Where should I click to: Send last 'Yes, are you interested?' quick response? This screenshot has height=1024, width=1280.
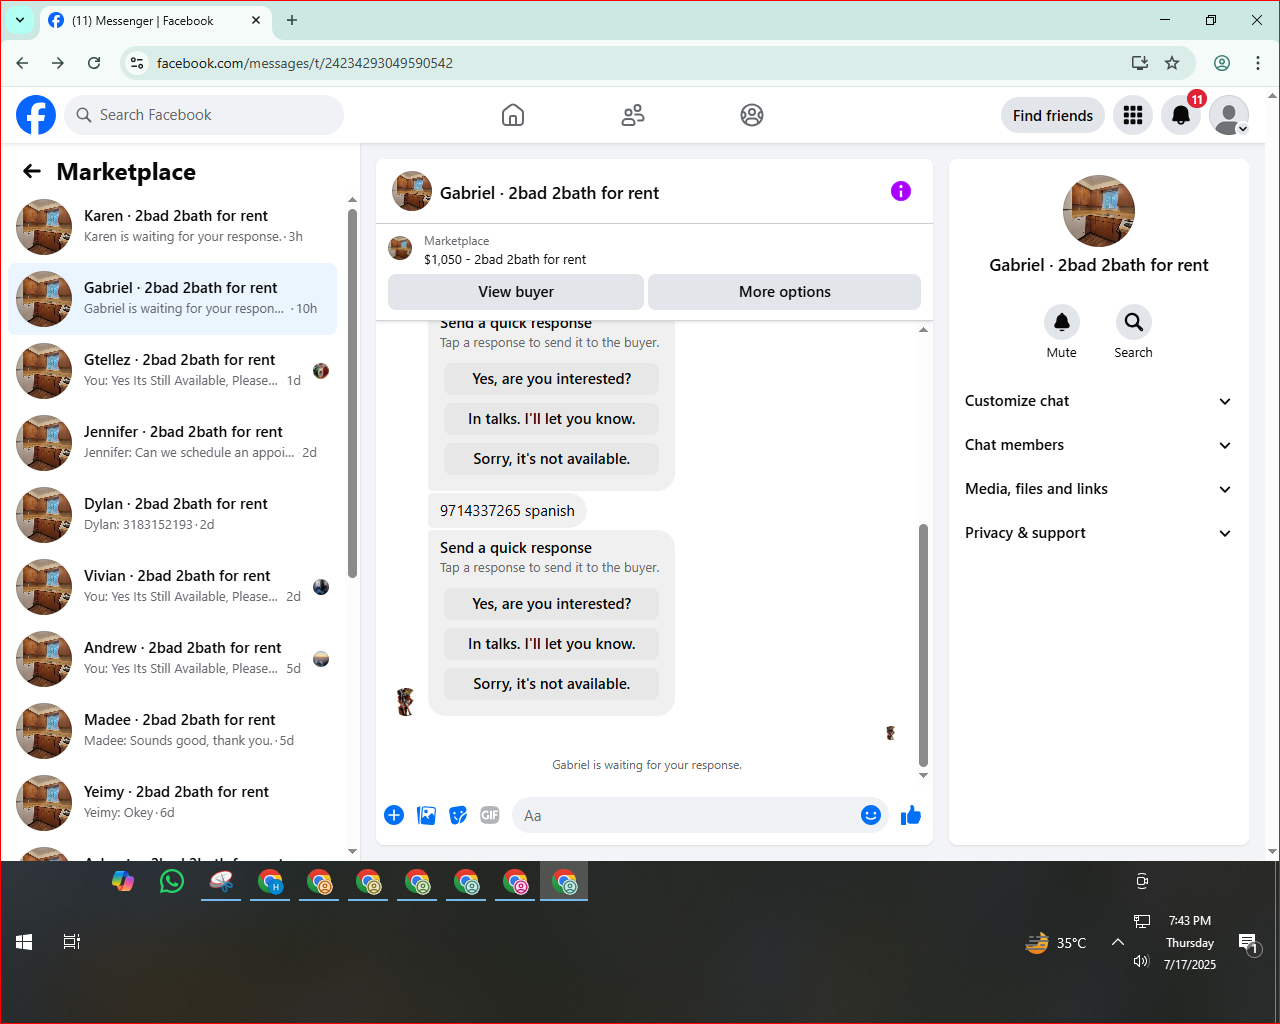(x=552, y=604)
